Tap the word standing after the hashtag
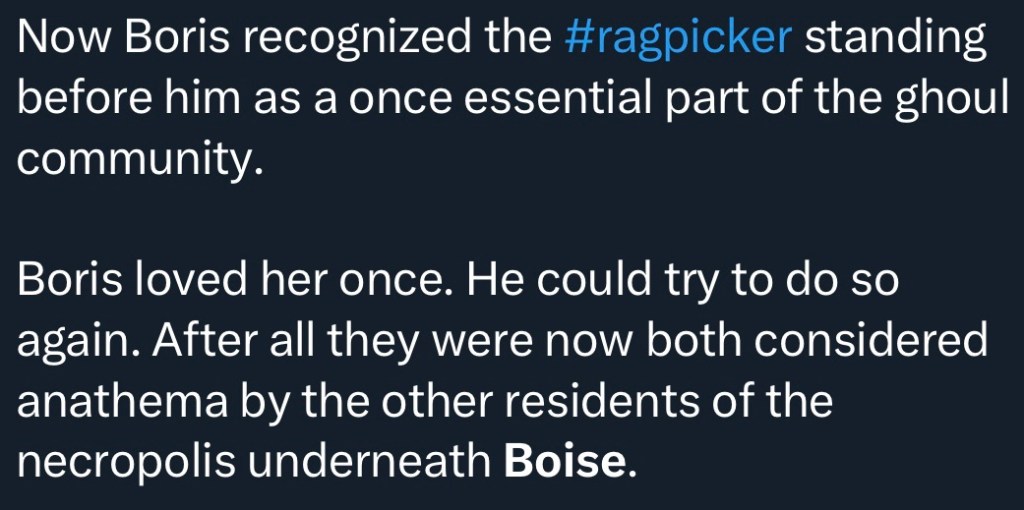This screenshot has height=510, width=1024. [x=895, y=39]
